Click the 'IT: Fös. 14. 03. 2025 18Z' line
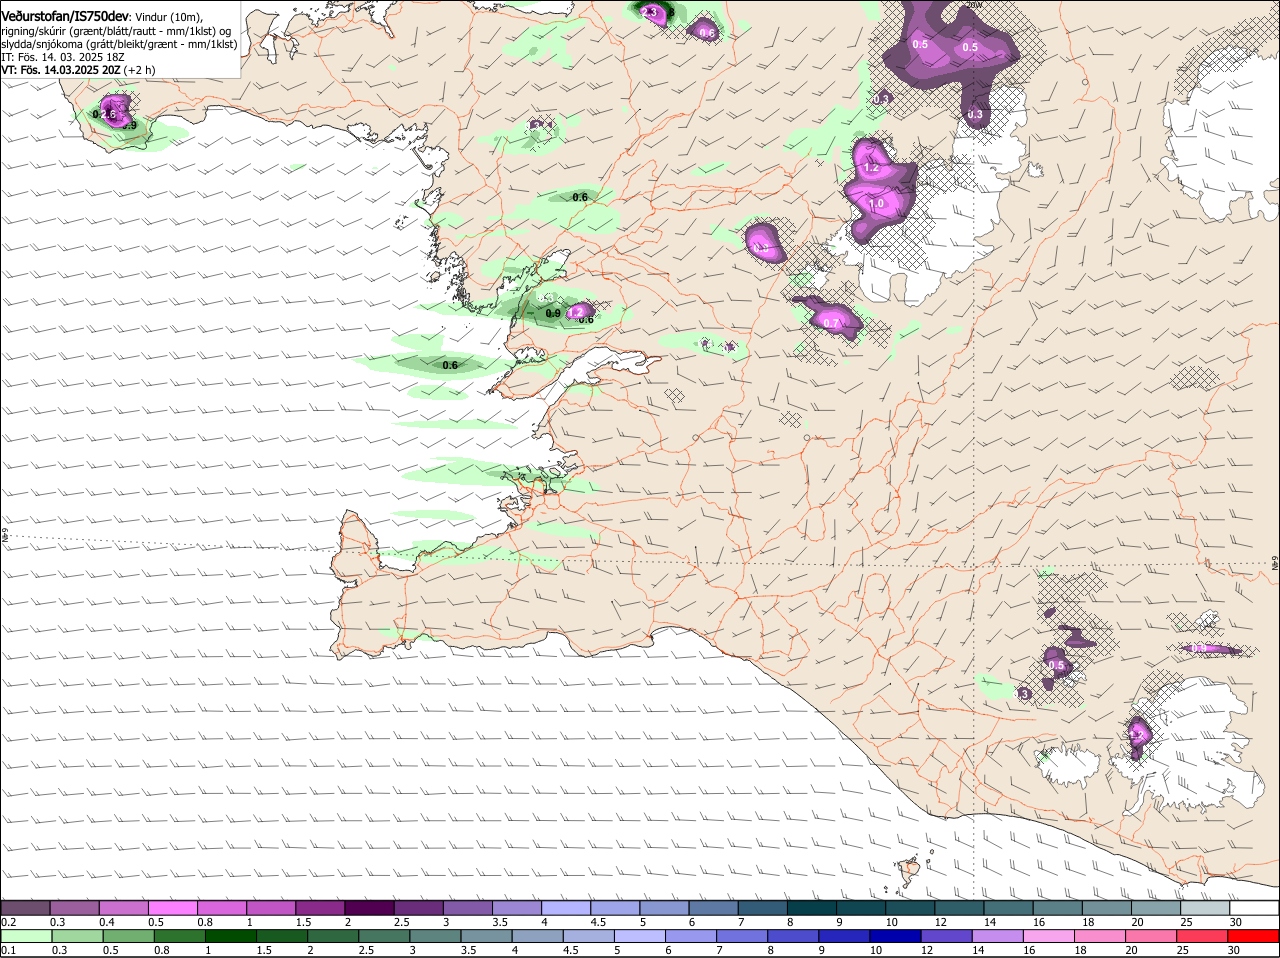 coord(62,57)
